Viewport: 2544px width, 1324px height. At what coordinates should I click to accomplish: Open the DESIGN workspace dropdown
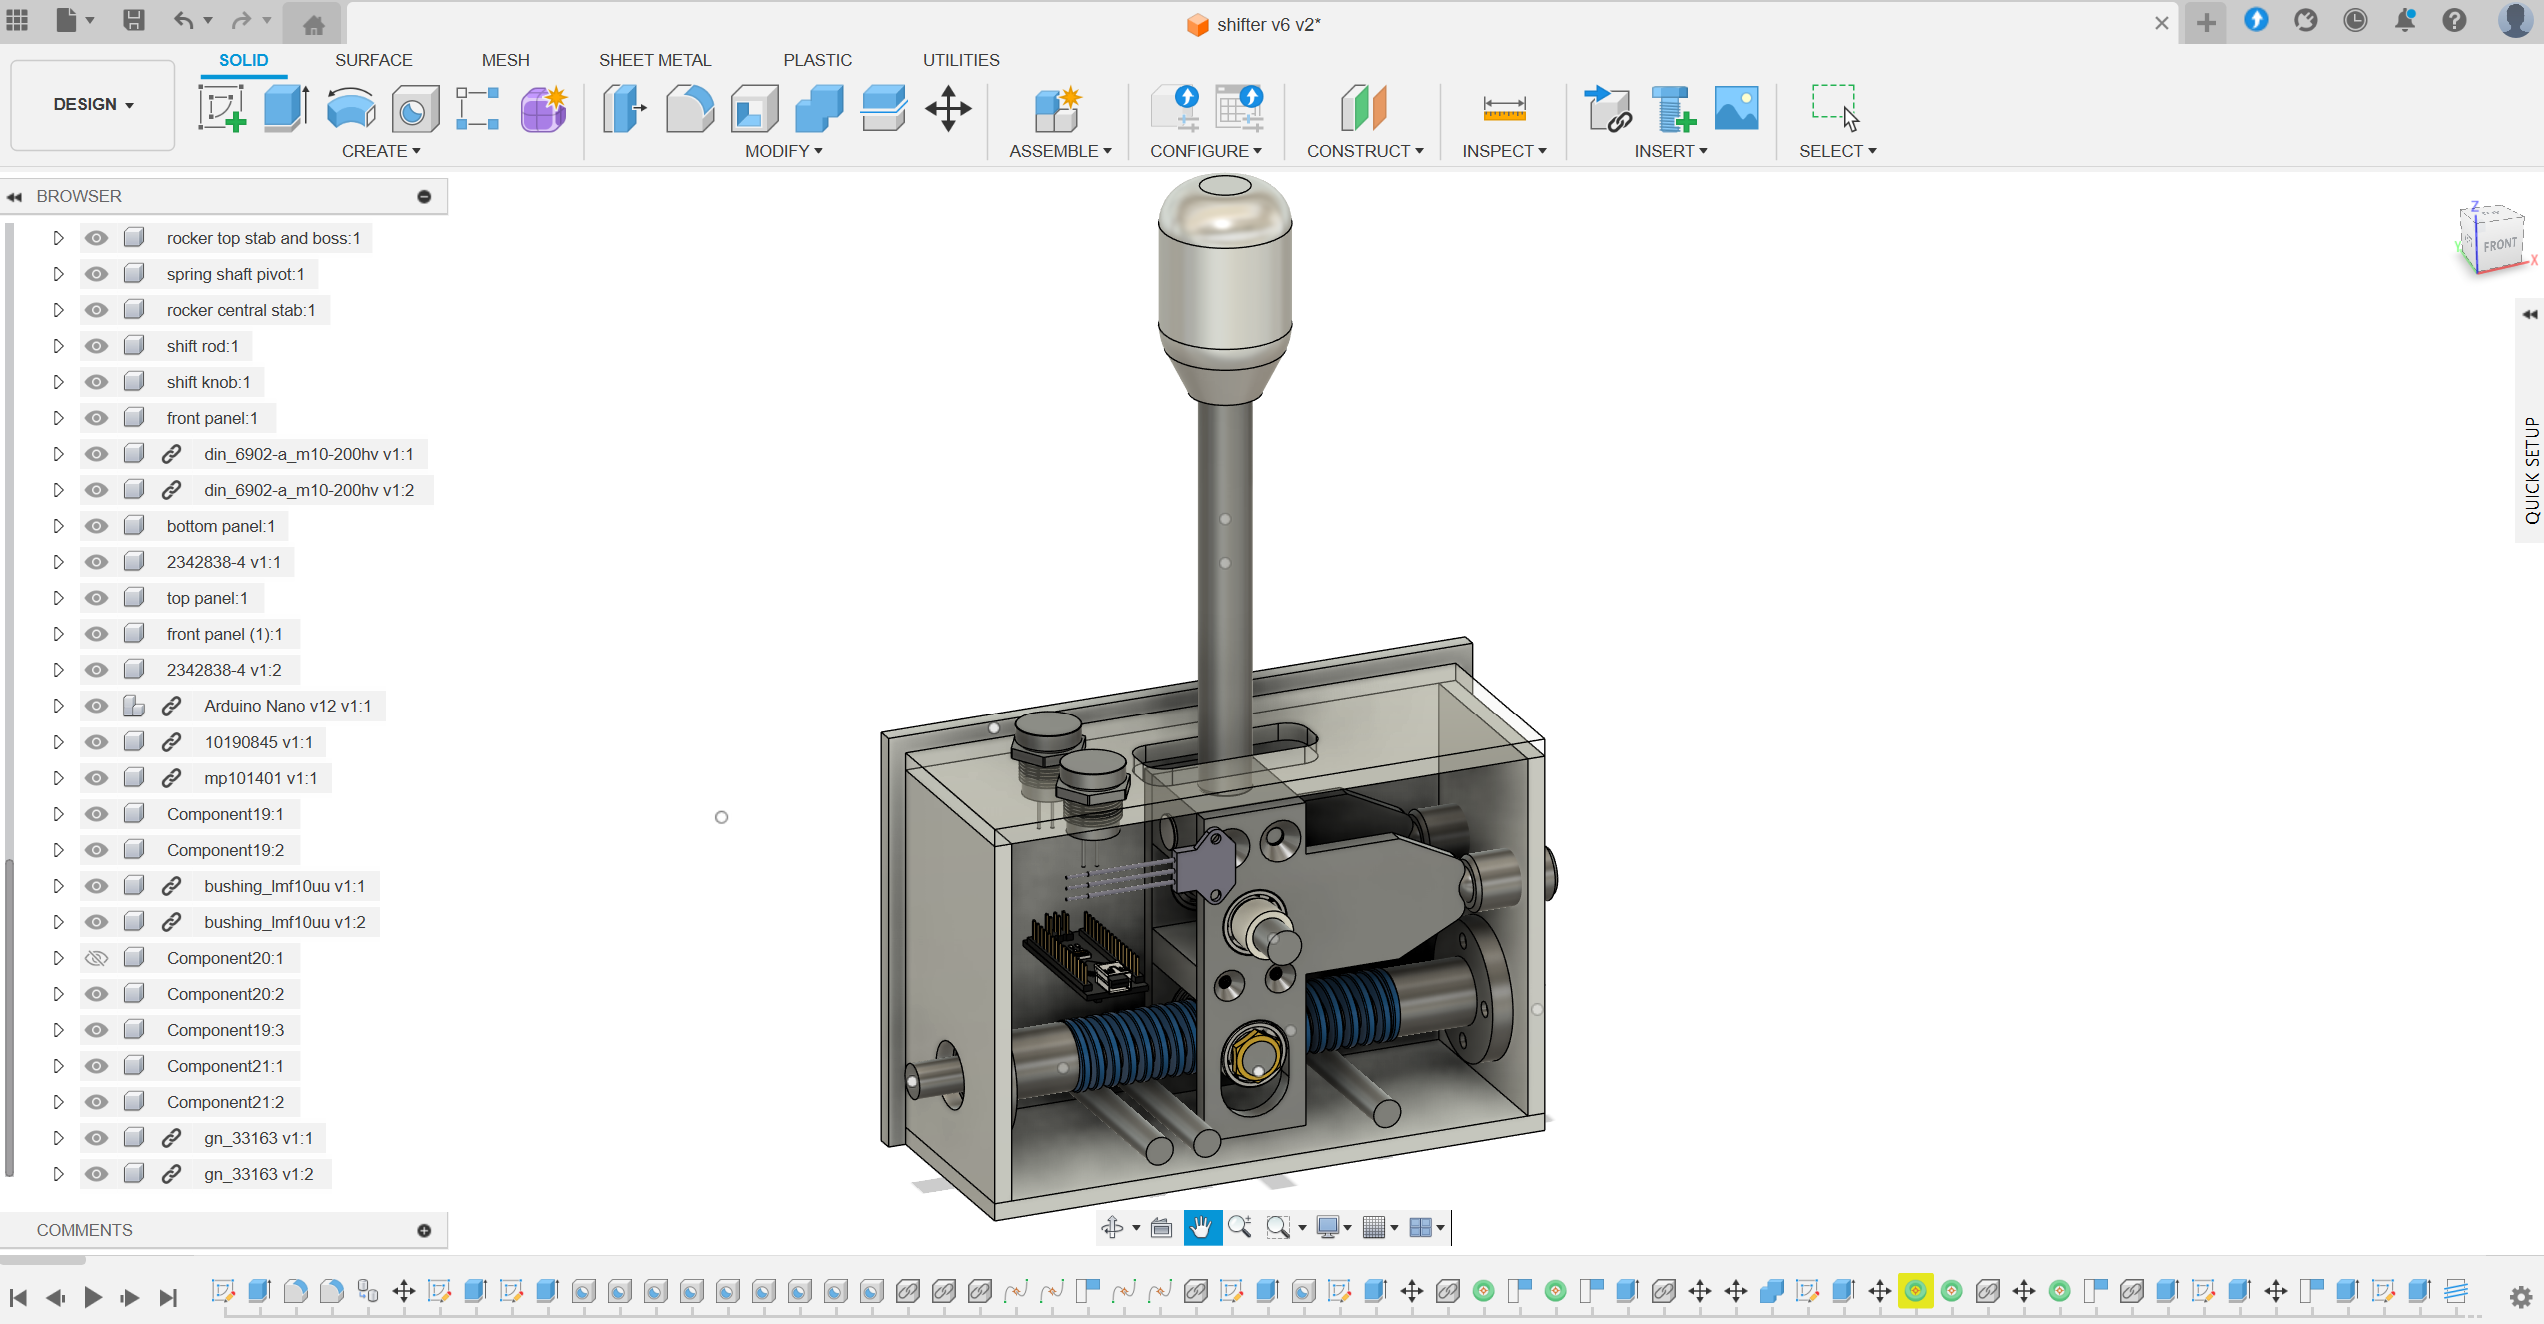tap(91, 104)
